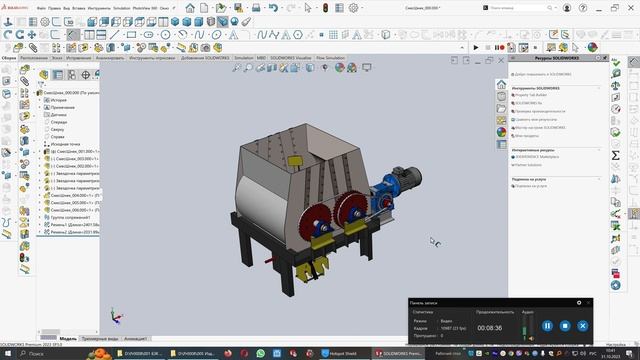Viewport: 640px width, 360px height.
Task: Open the Home tab icon of the task pane
Action: (501, 84)
